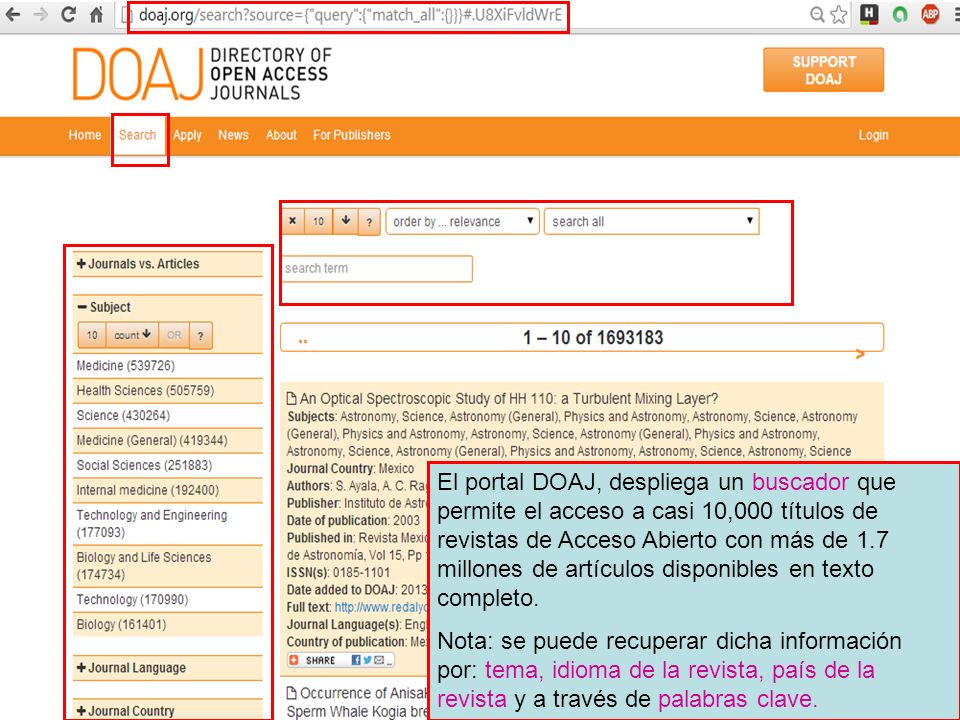This screenshot has width=960, height=720.
Task: Open the Home menu item
Action: [x=84, y=135]
